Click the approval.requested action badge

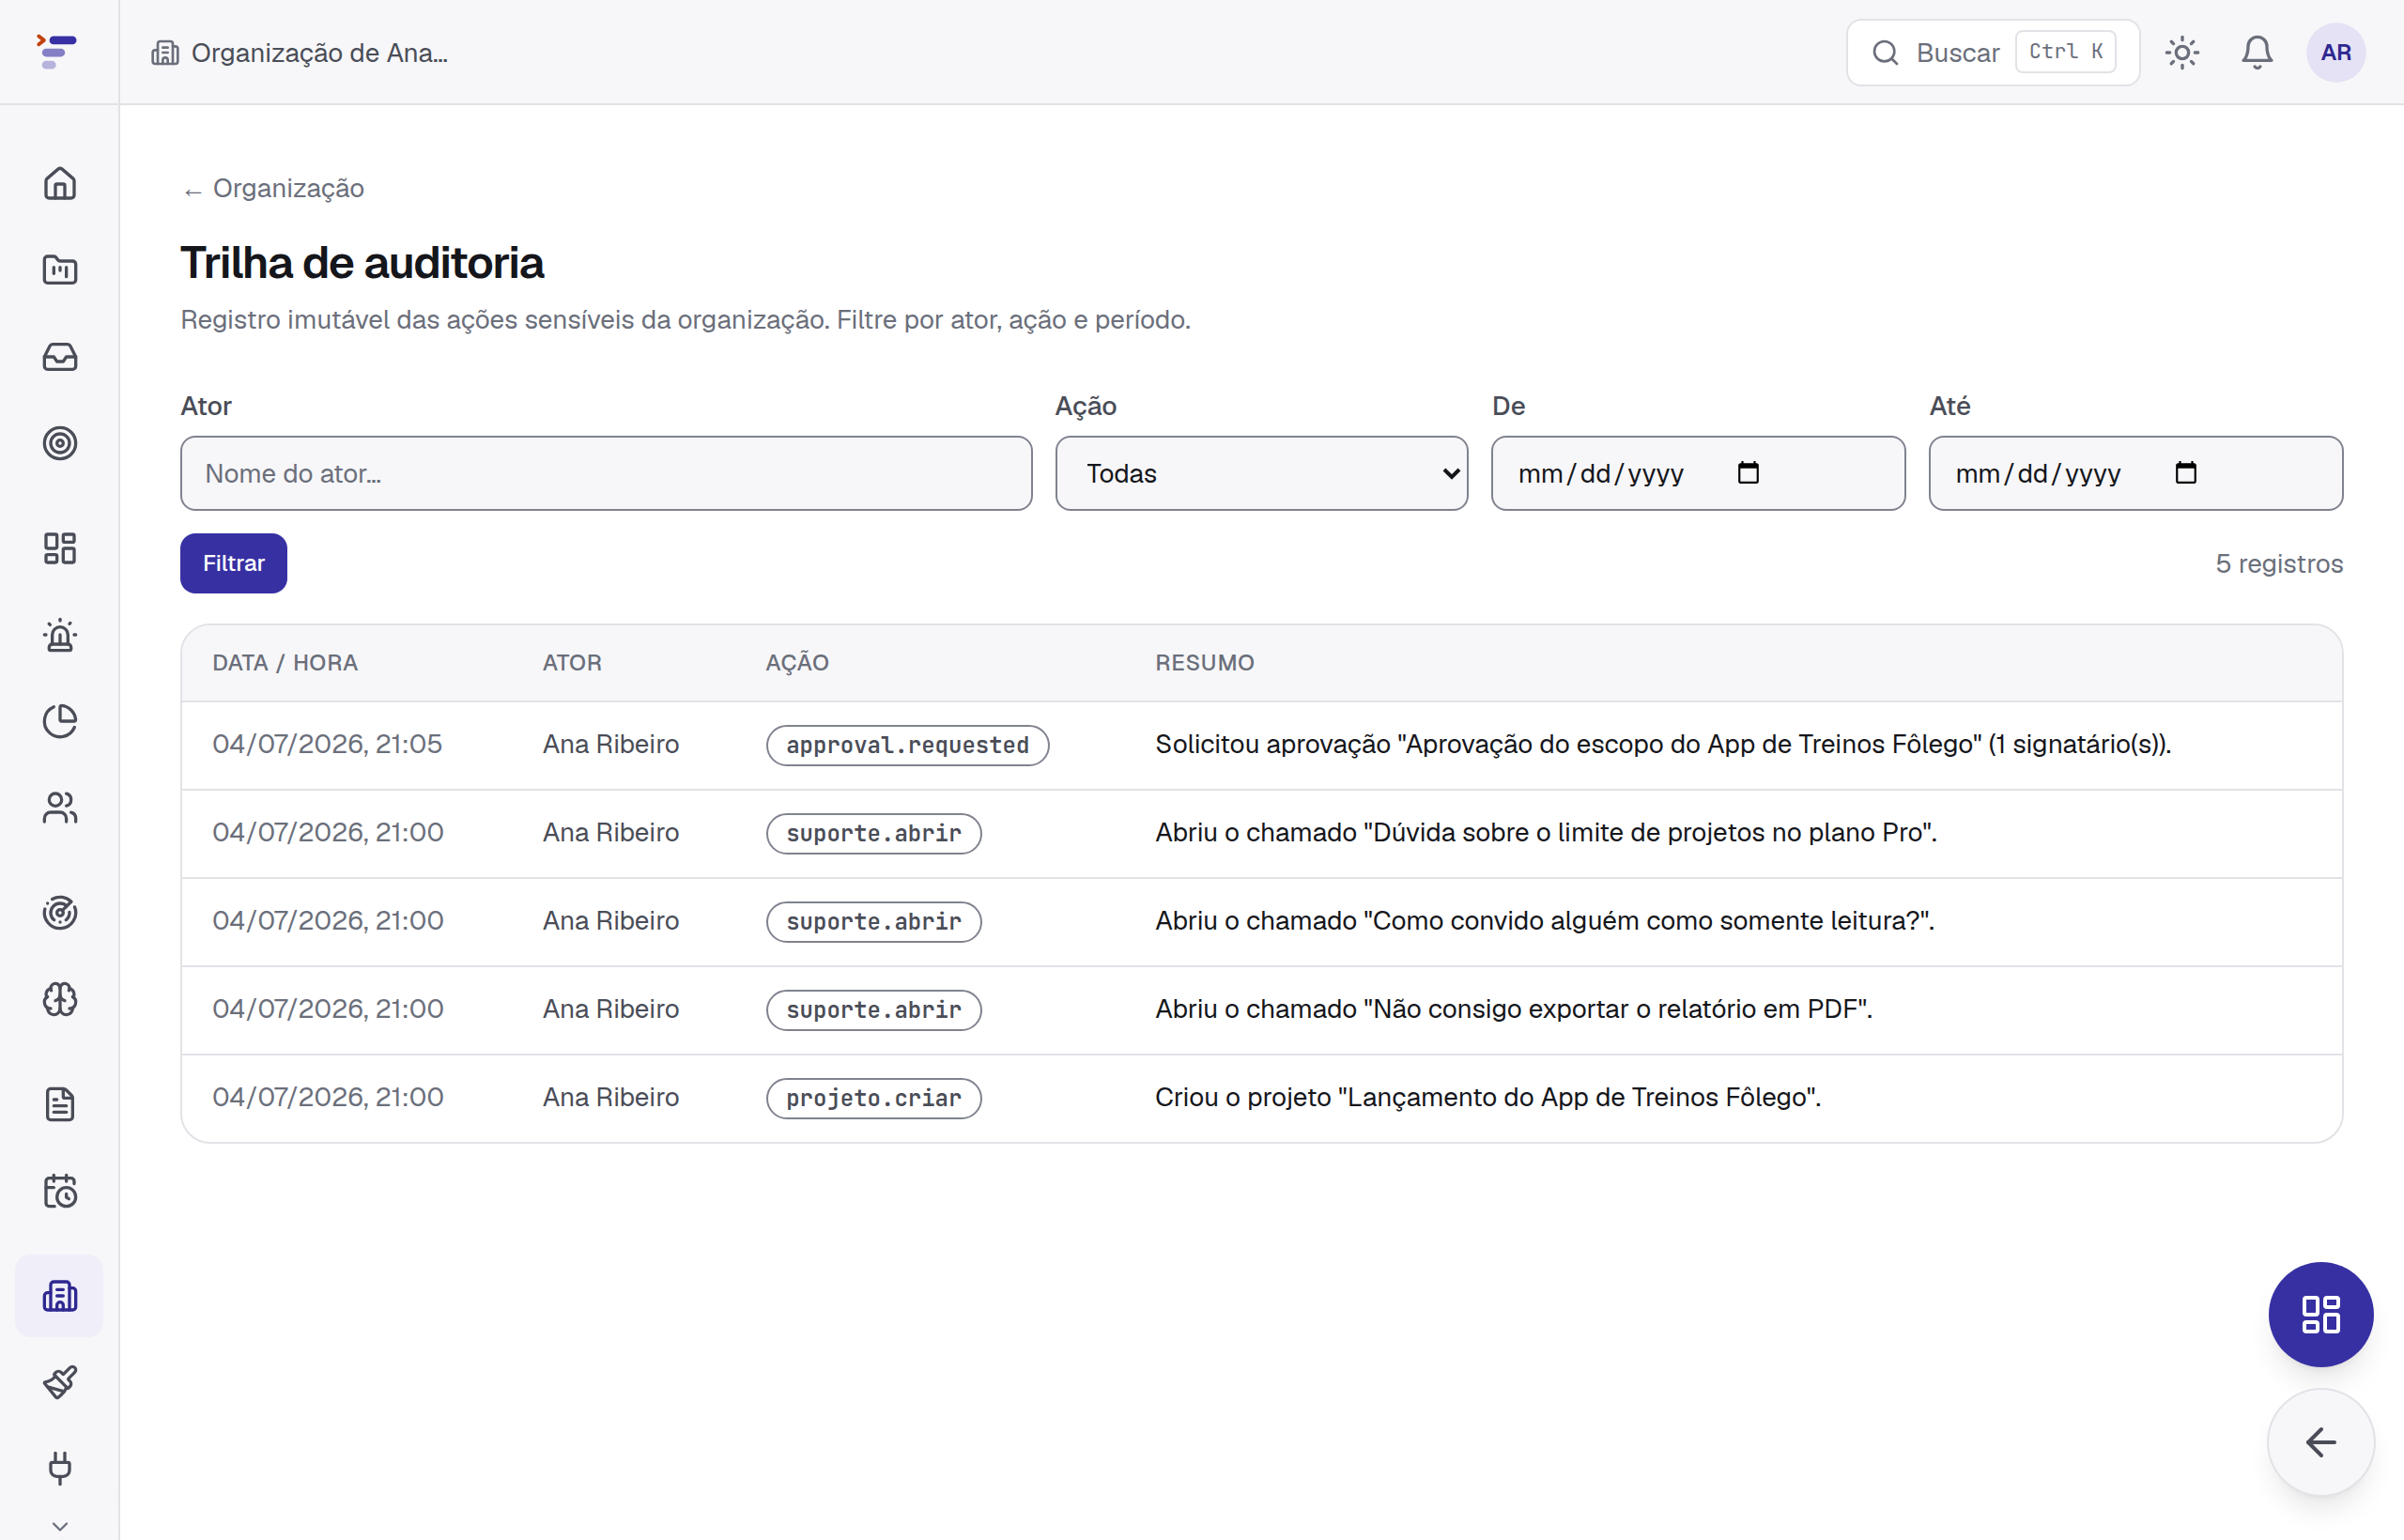[x=907, y=745]
